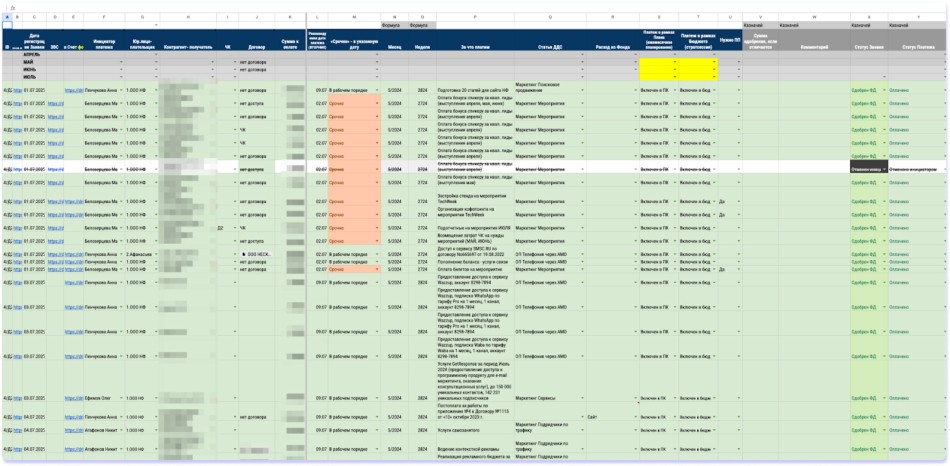Select yellow МАЙ cell under Платеж в рамках Плана
This screenshot has width=950, height=466.
tap(658, 62)
